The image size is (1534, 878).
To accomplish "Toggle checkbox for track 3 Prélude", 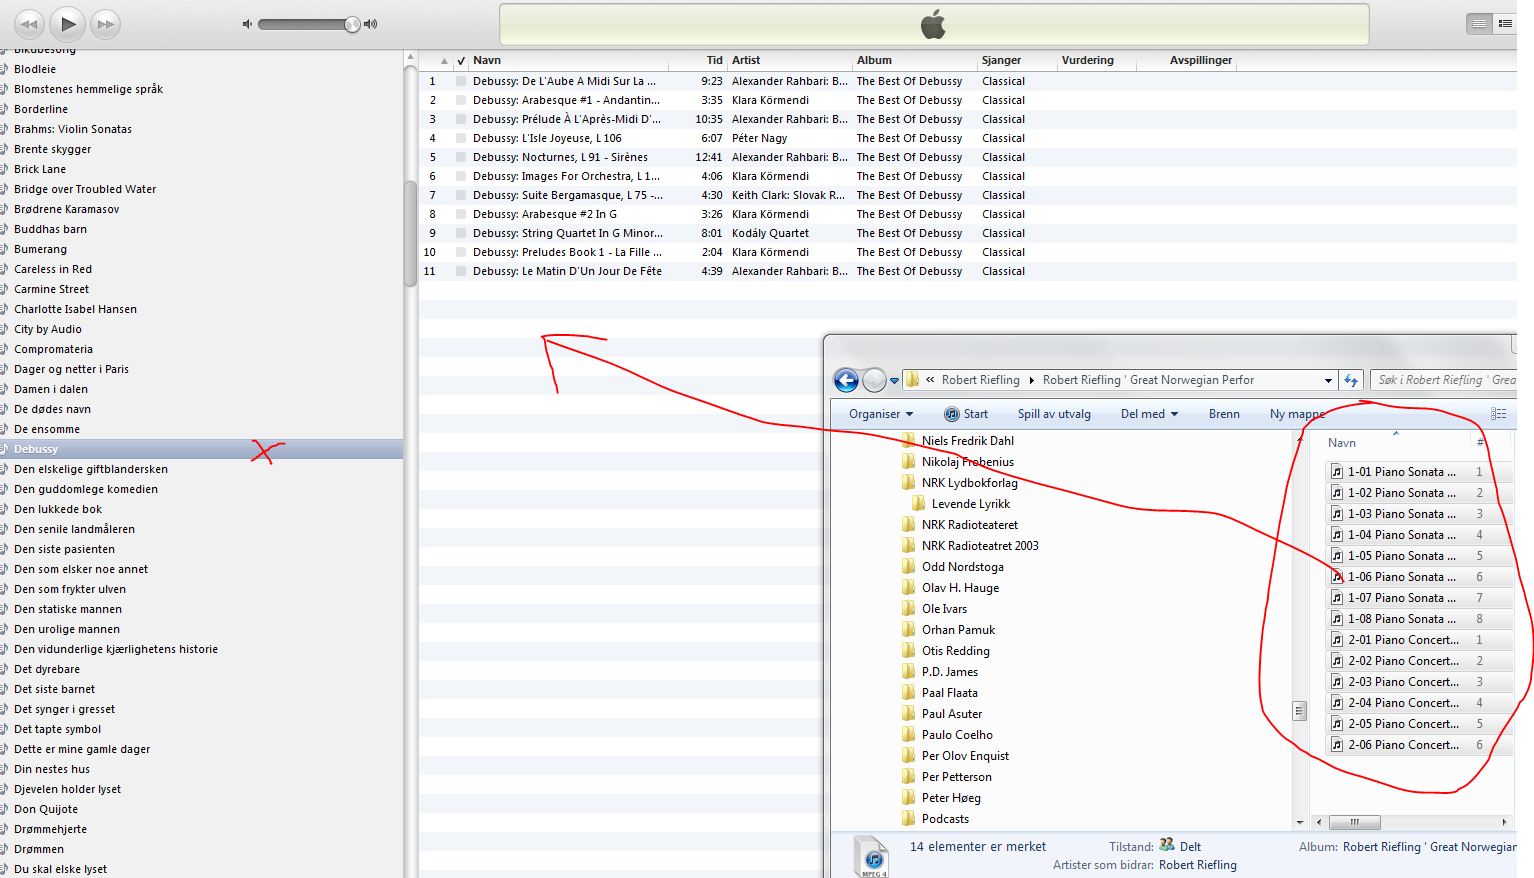I will pos(461,120).
